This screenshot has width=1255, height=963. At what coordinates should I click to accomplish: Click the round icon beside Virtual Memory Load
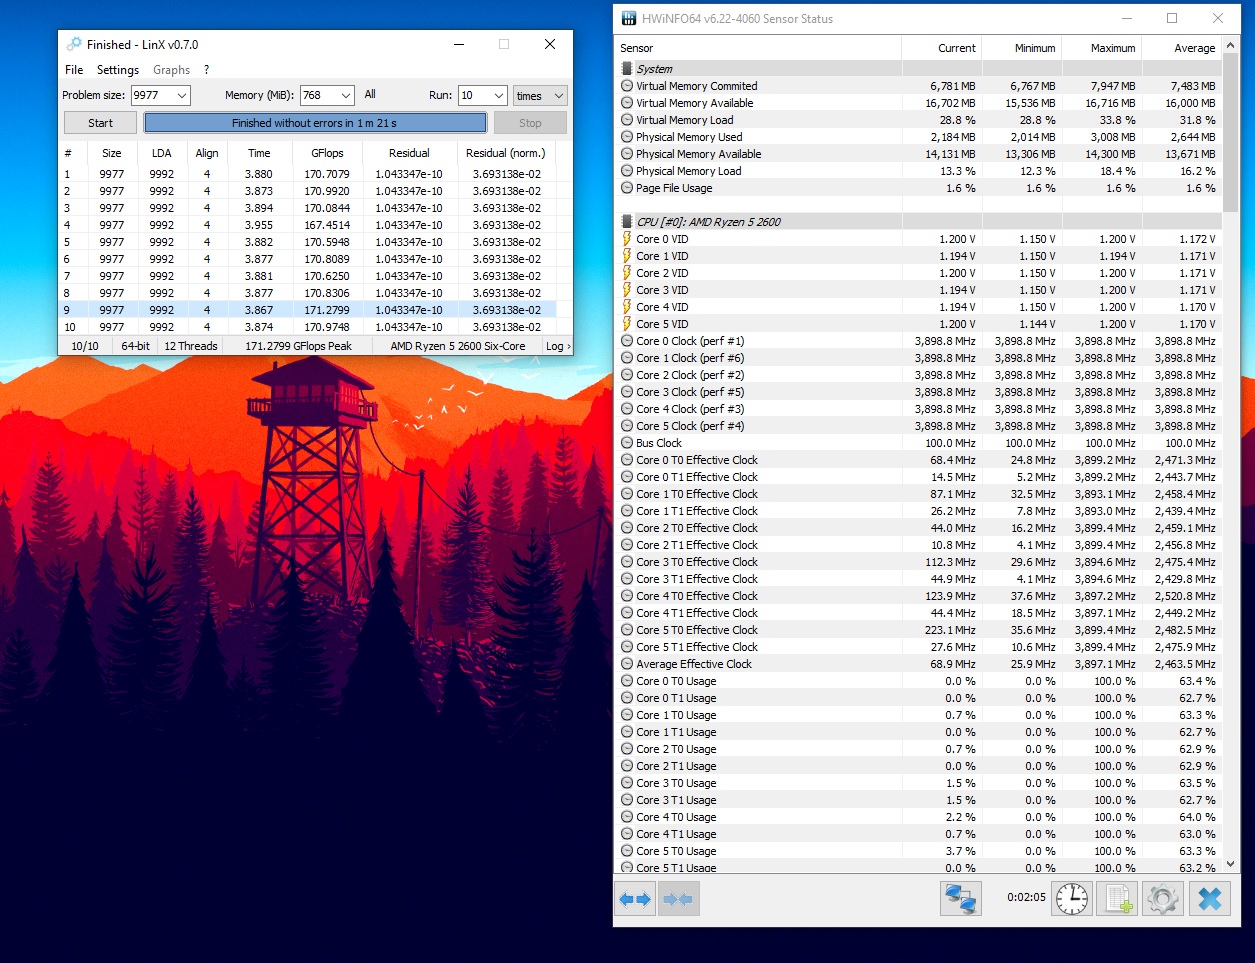627,120
